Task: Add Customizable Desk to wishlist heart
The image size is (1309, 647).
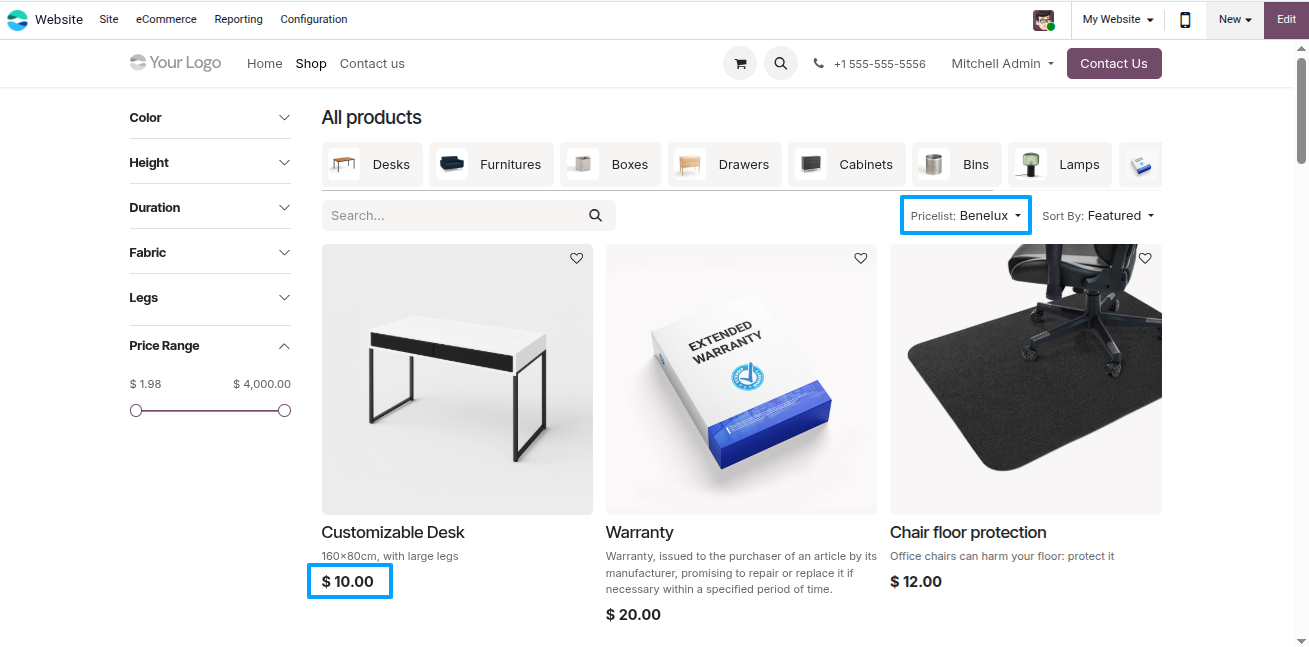Action: tap(577, 258)
